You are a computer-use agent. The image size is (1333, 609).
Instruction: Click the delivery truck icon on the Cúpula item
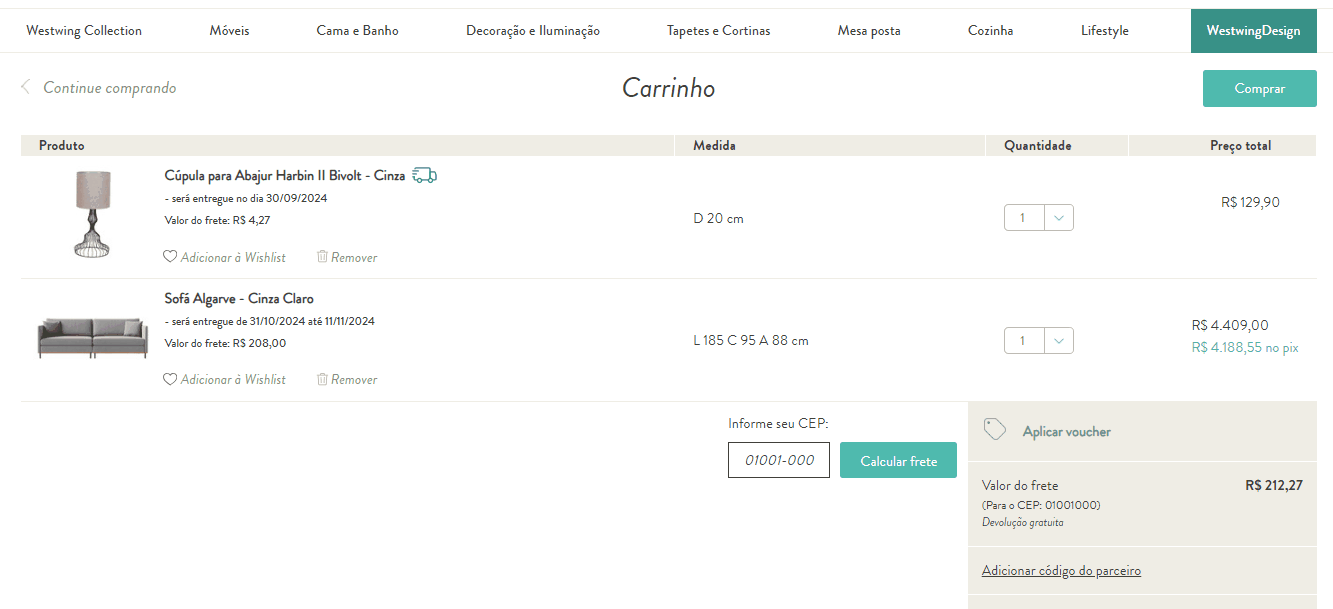(x=425, y=175)
